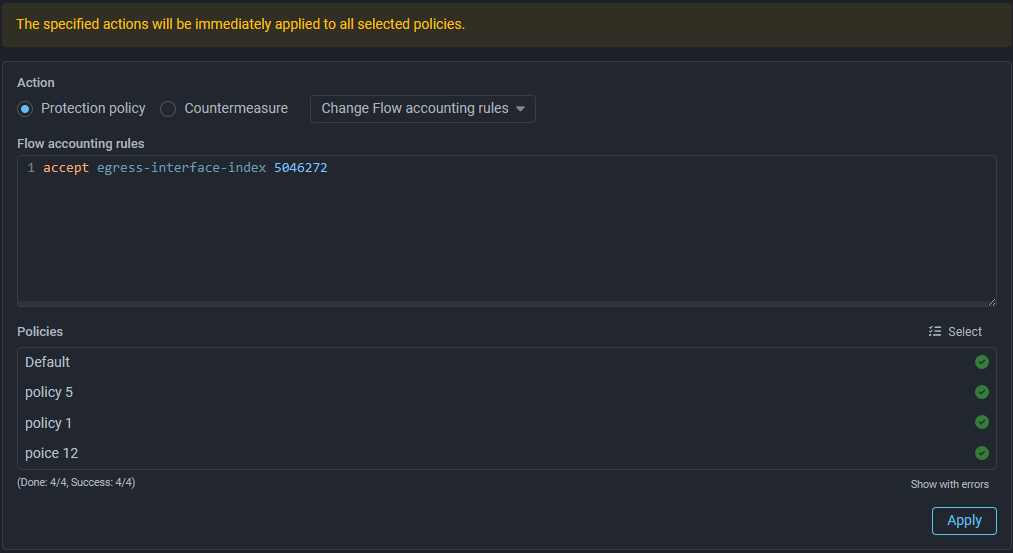Screen dimensions: 1013x553
Task: Click the checklist icon beside Select
Action: pyautogui.click(x=935, y=332)
